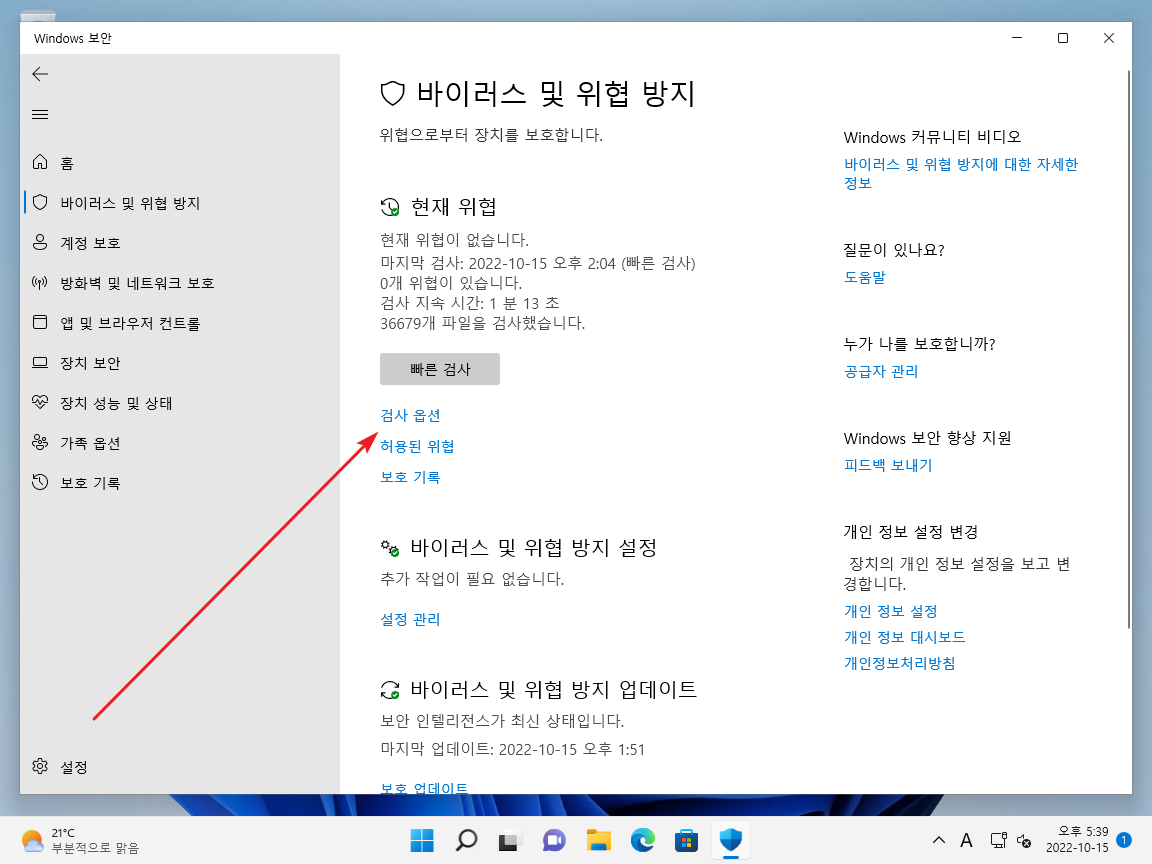Open the 피드백 보내기 link

tap(888, 465)
